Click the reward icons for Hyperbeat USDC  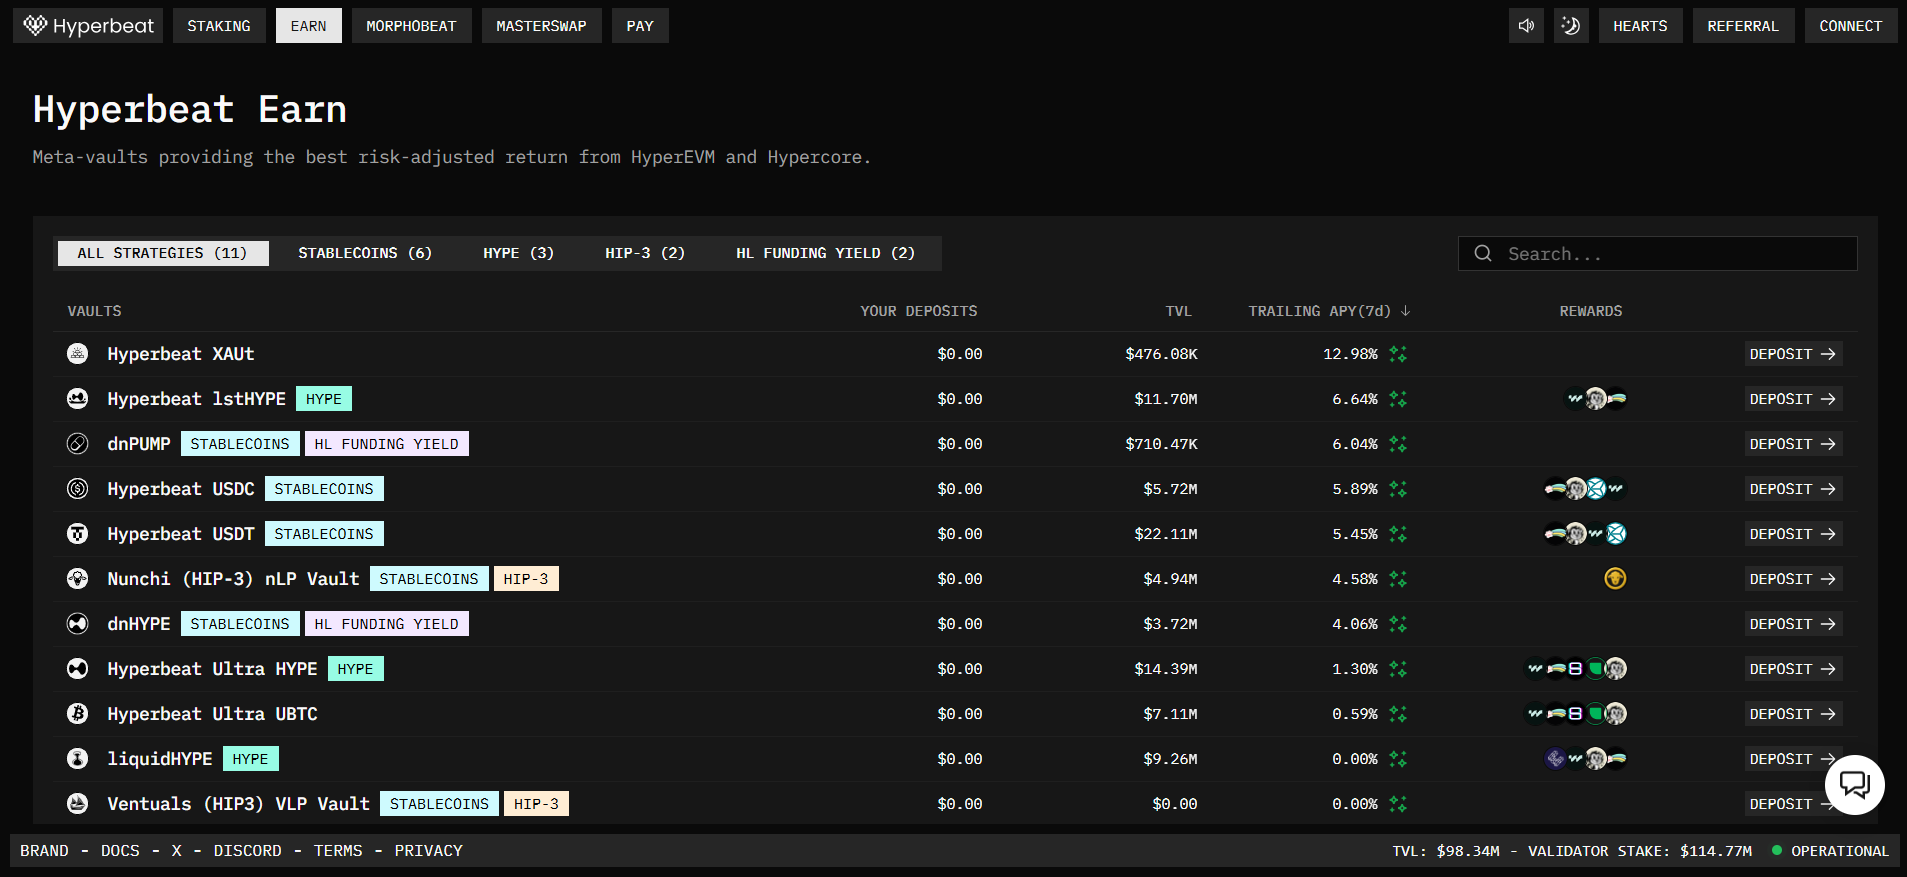1585,489
